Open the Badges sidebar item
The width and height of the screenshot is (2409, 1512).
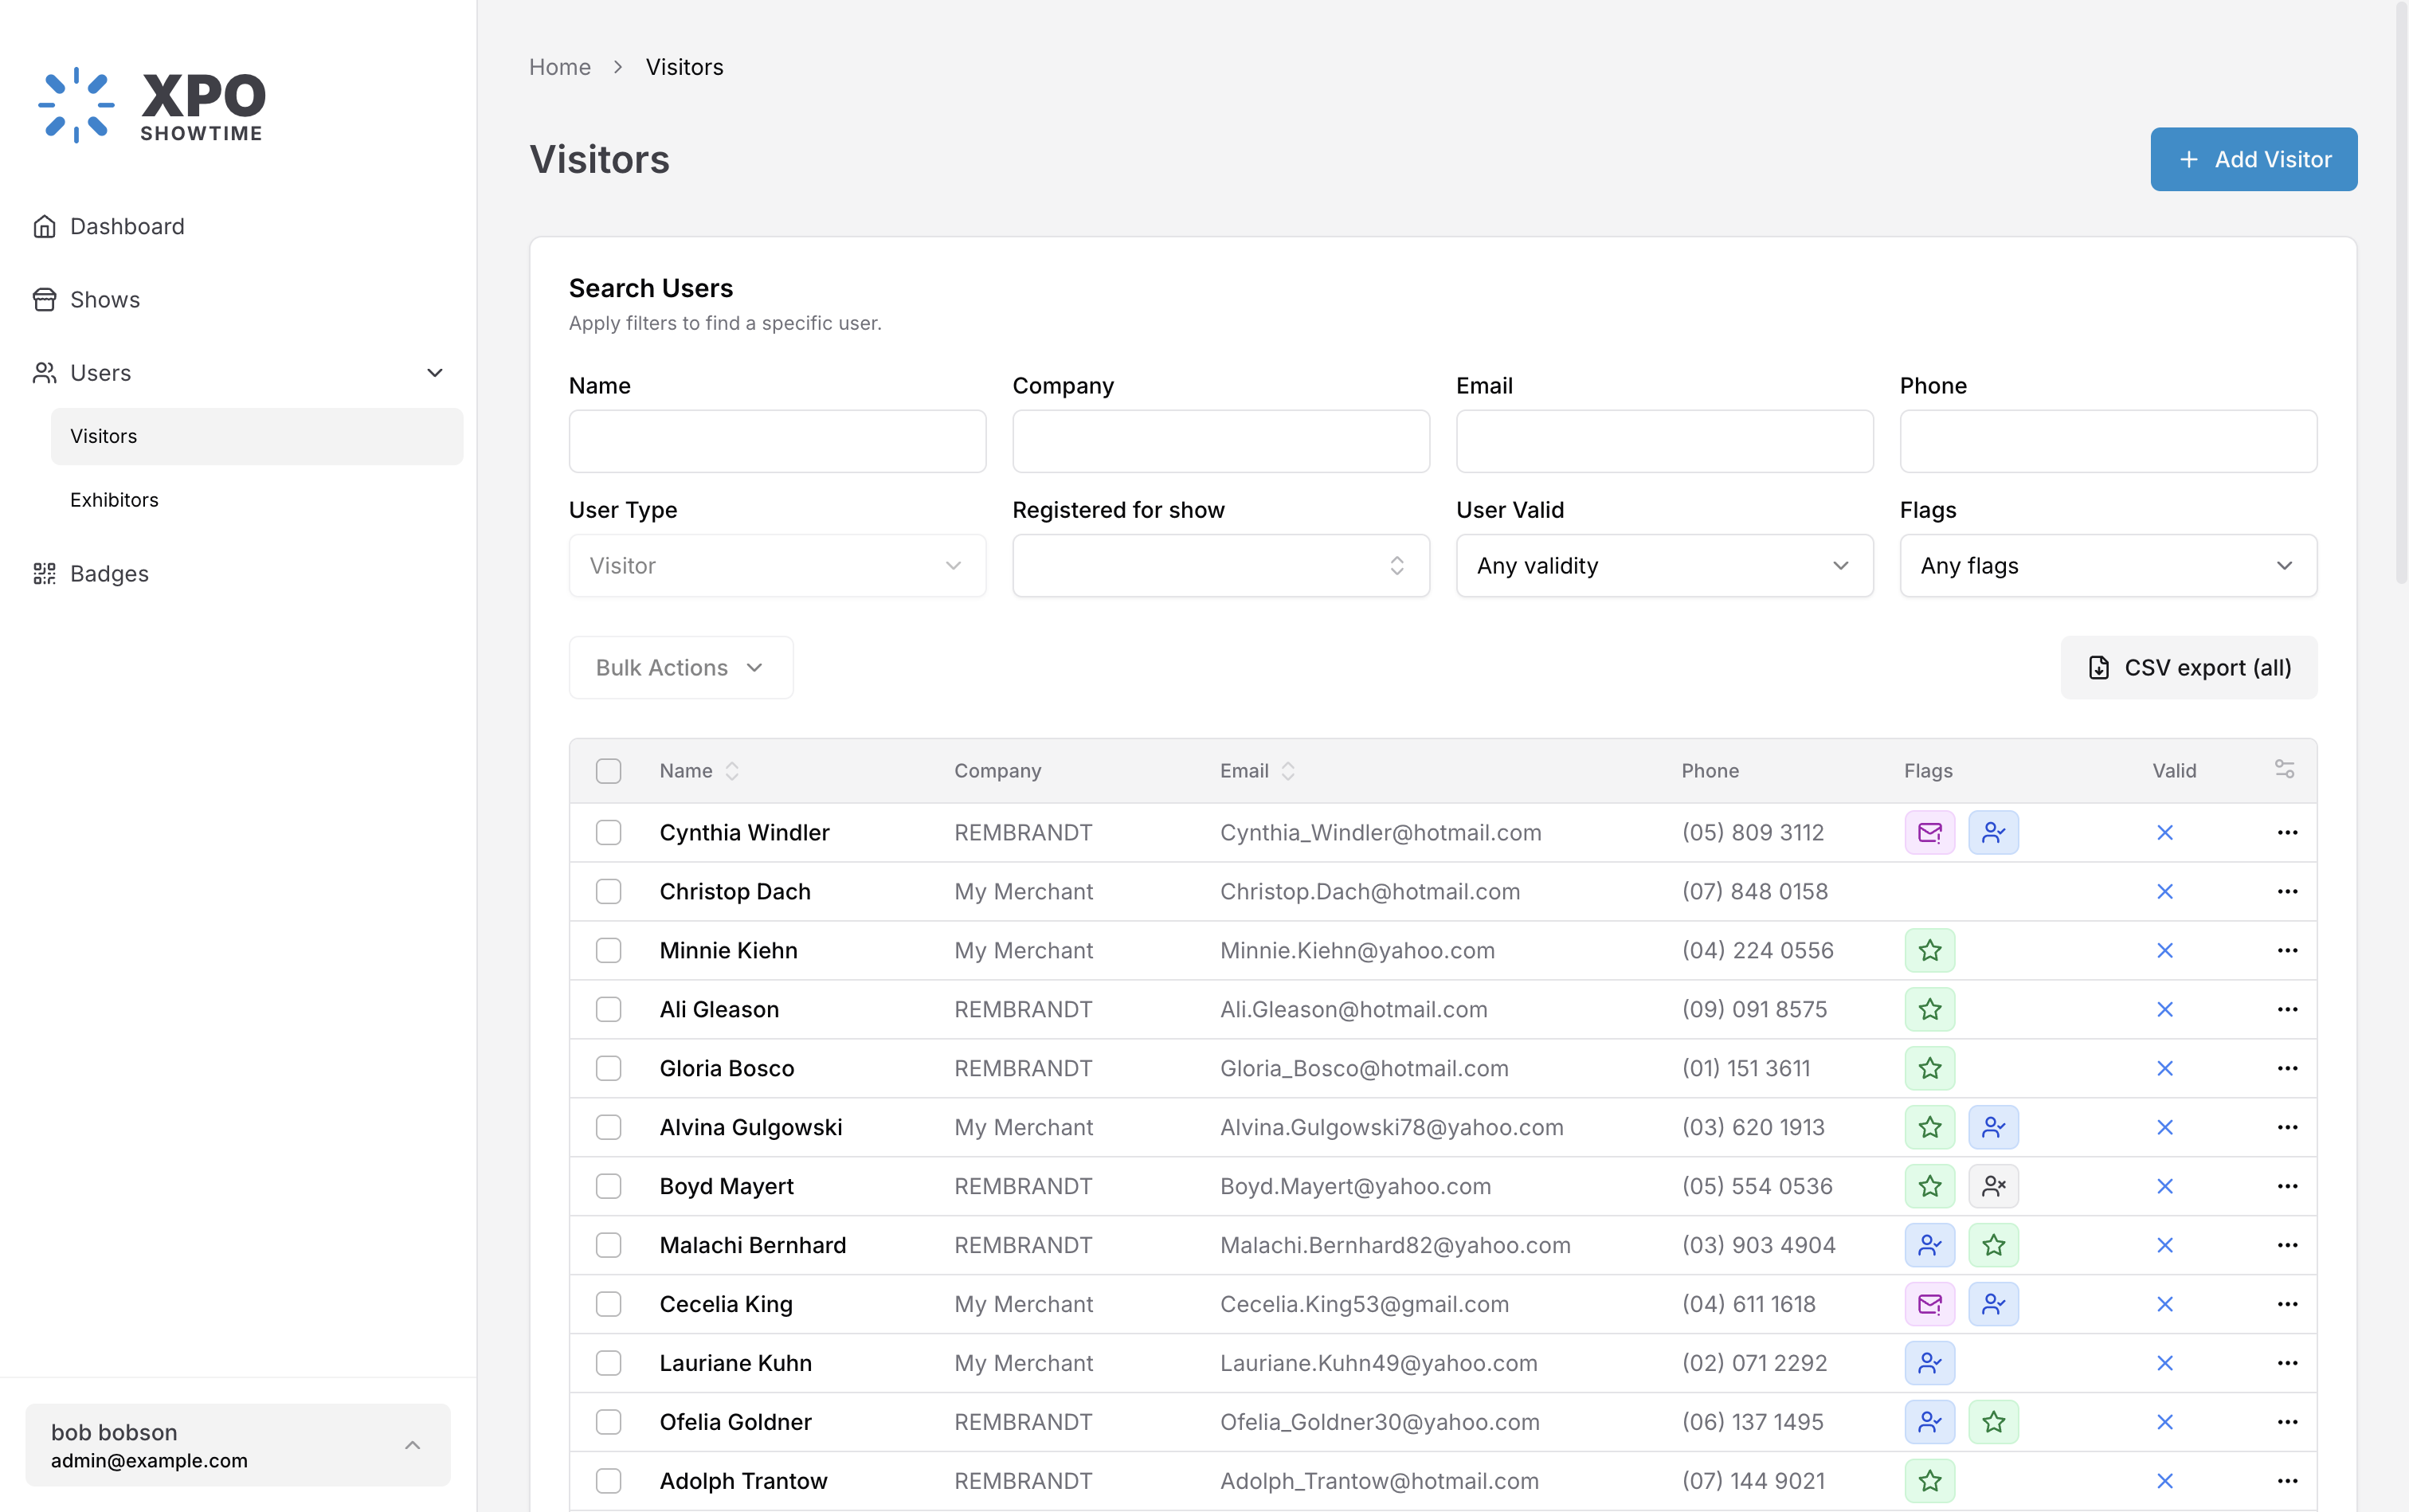click(x=109, y=574)
